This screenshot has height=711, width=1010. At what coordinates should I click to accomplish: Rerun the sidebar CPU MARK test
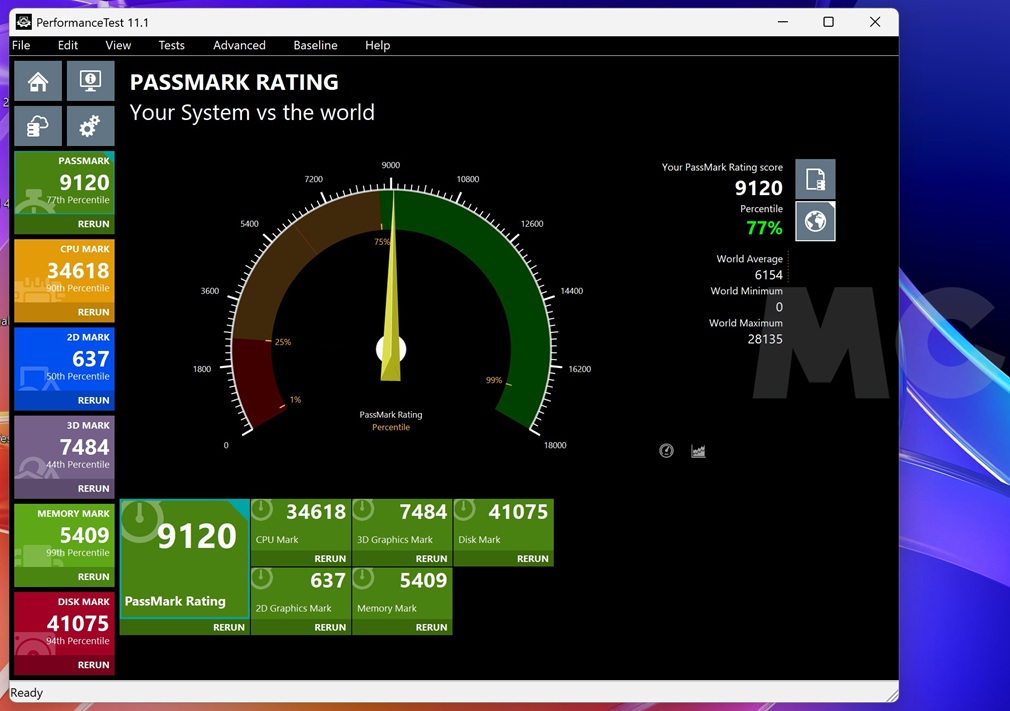coord(93,312)
